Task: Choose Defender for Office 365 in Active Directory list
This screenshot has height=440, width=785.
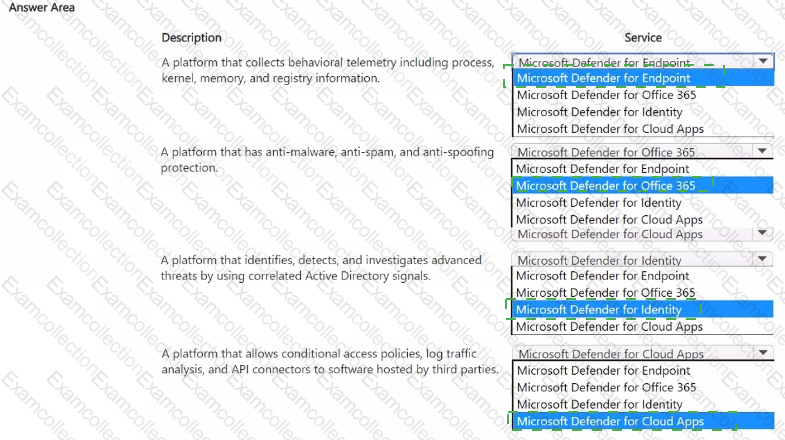Action: click(x=606, y=293)
